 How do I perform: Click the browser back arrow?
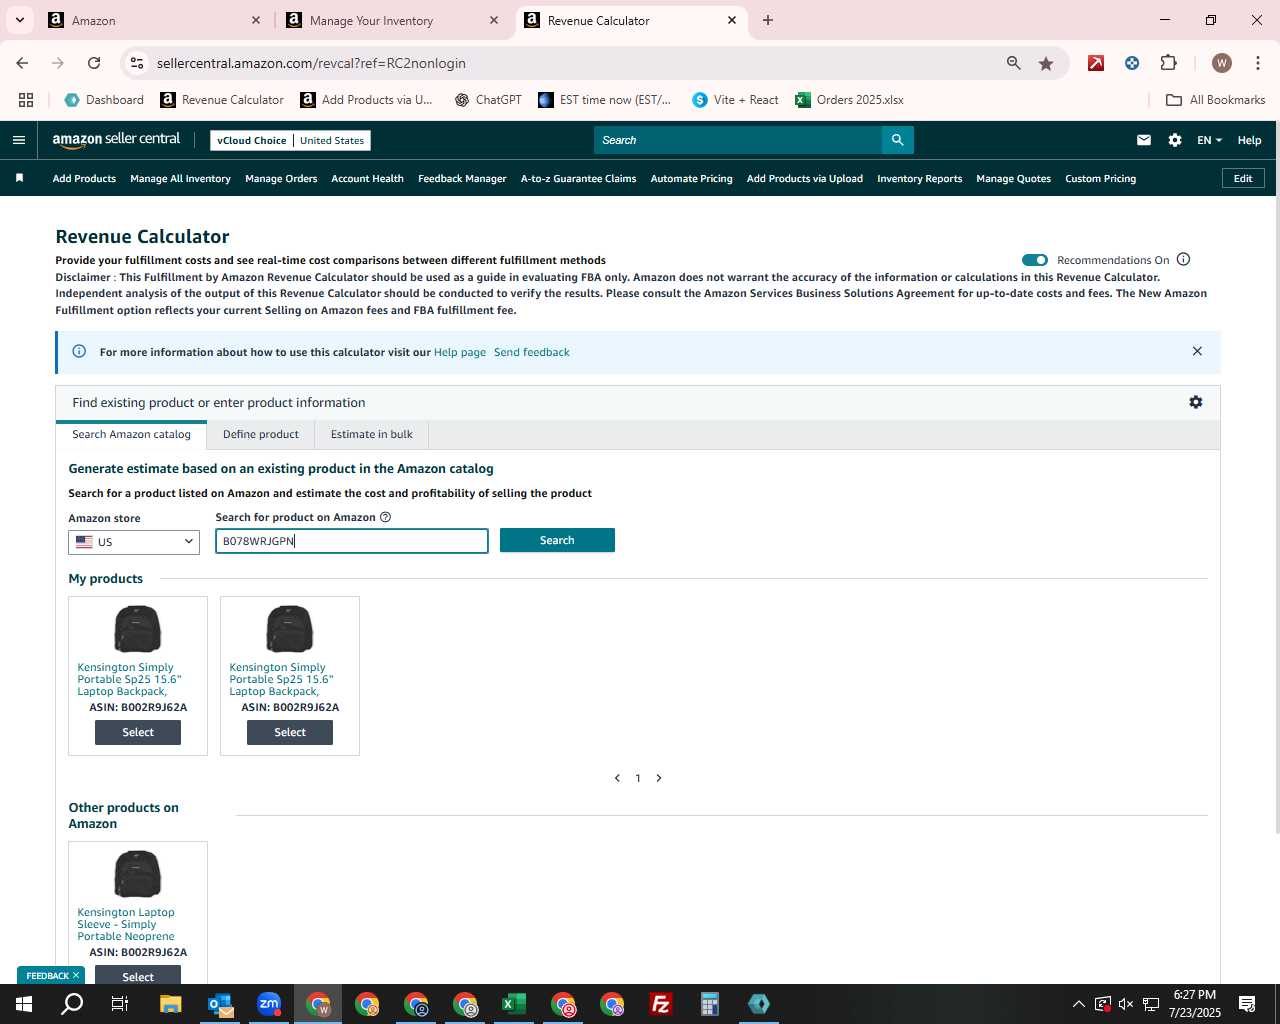[22, 63]
